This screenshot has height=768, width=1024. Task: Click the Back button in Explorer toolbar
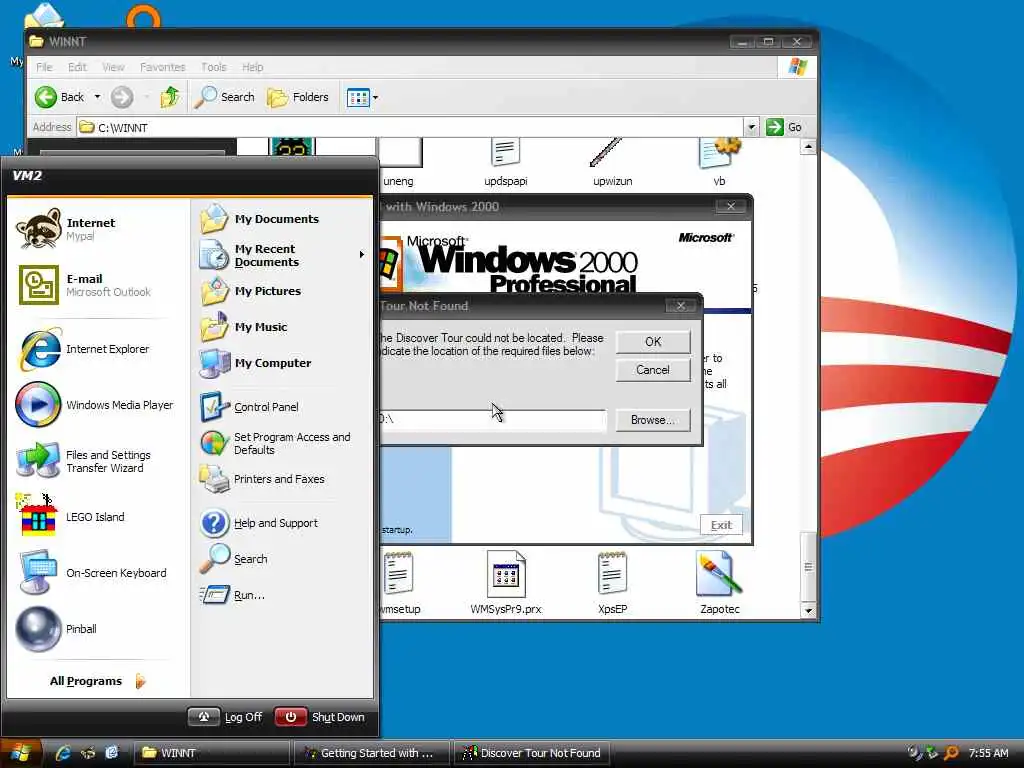point(59,97)
